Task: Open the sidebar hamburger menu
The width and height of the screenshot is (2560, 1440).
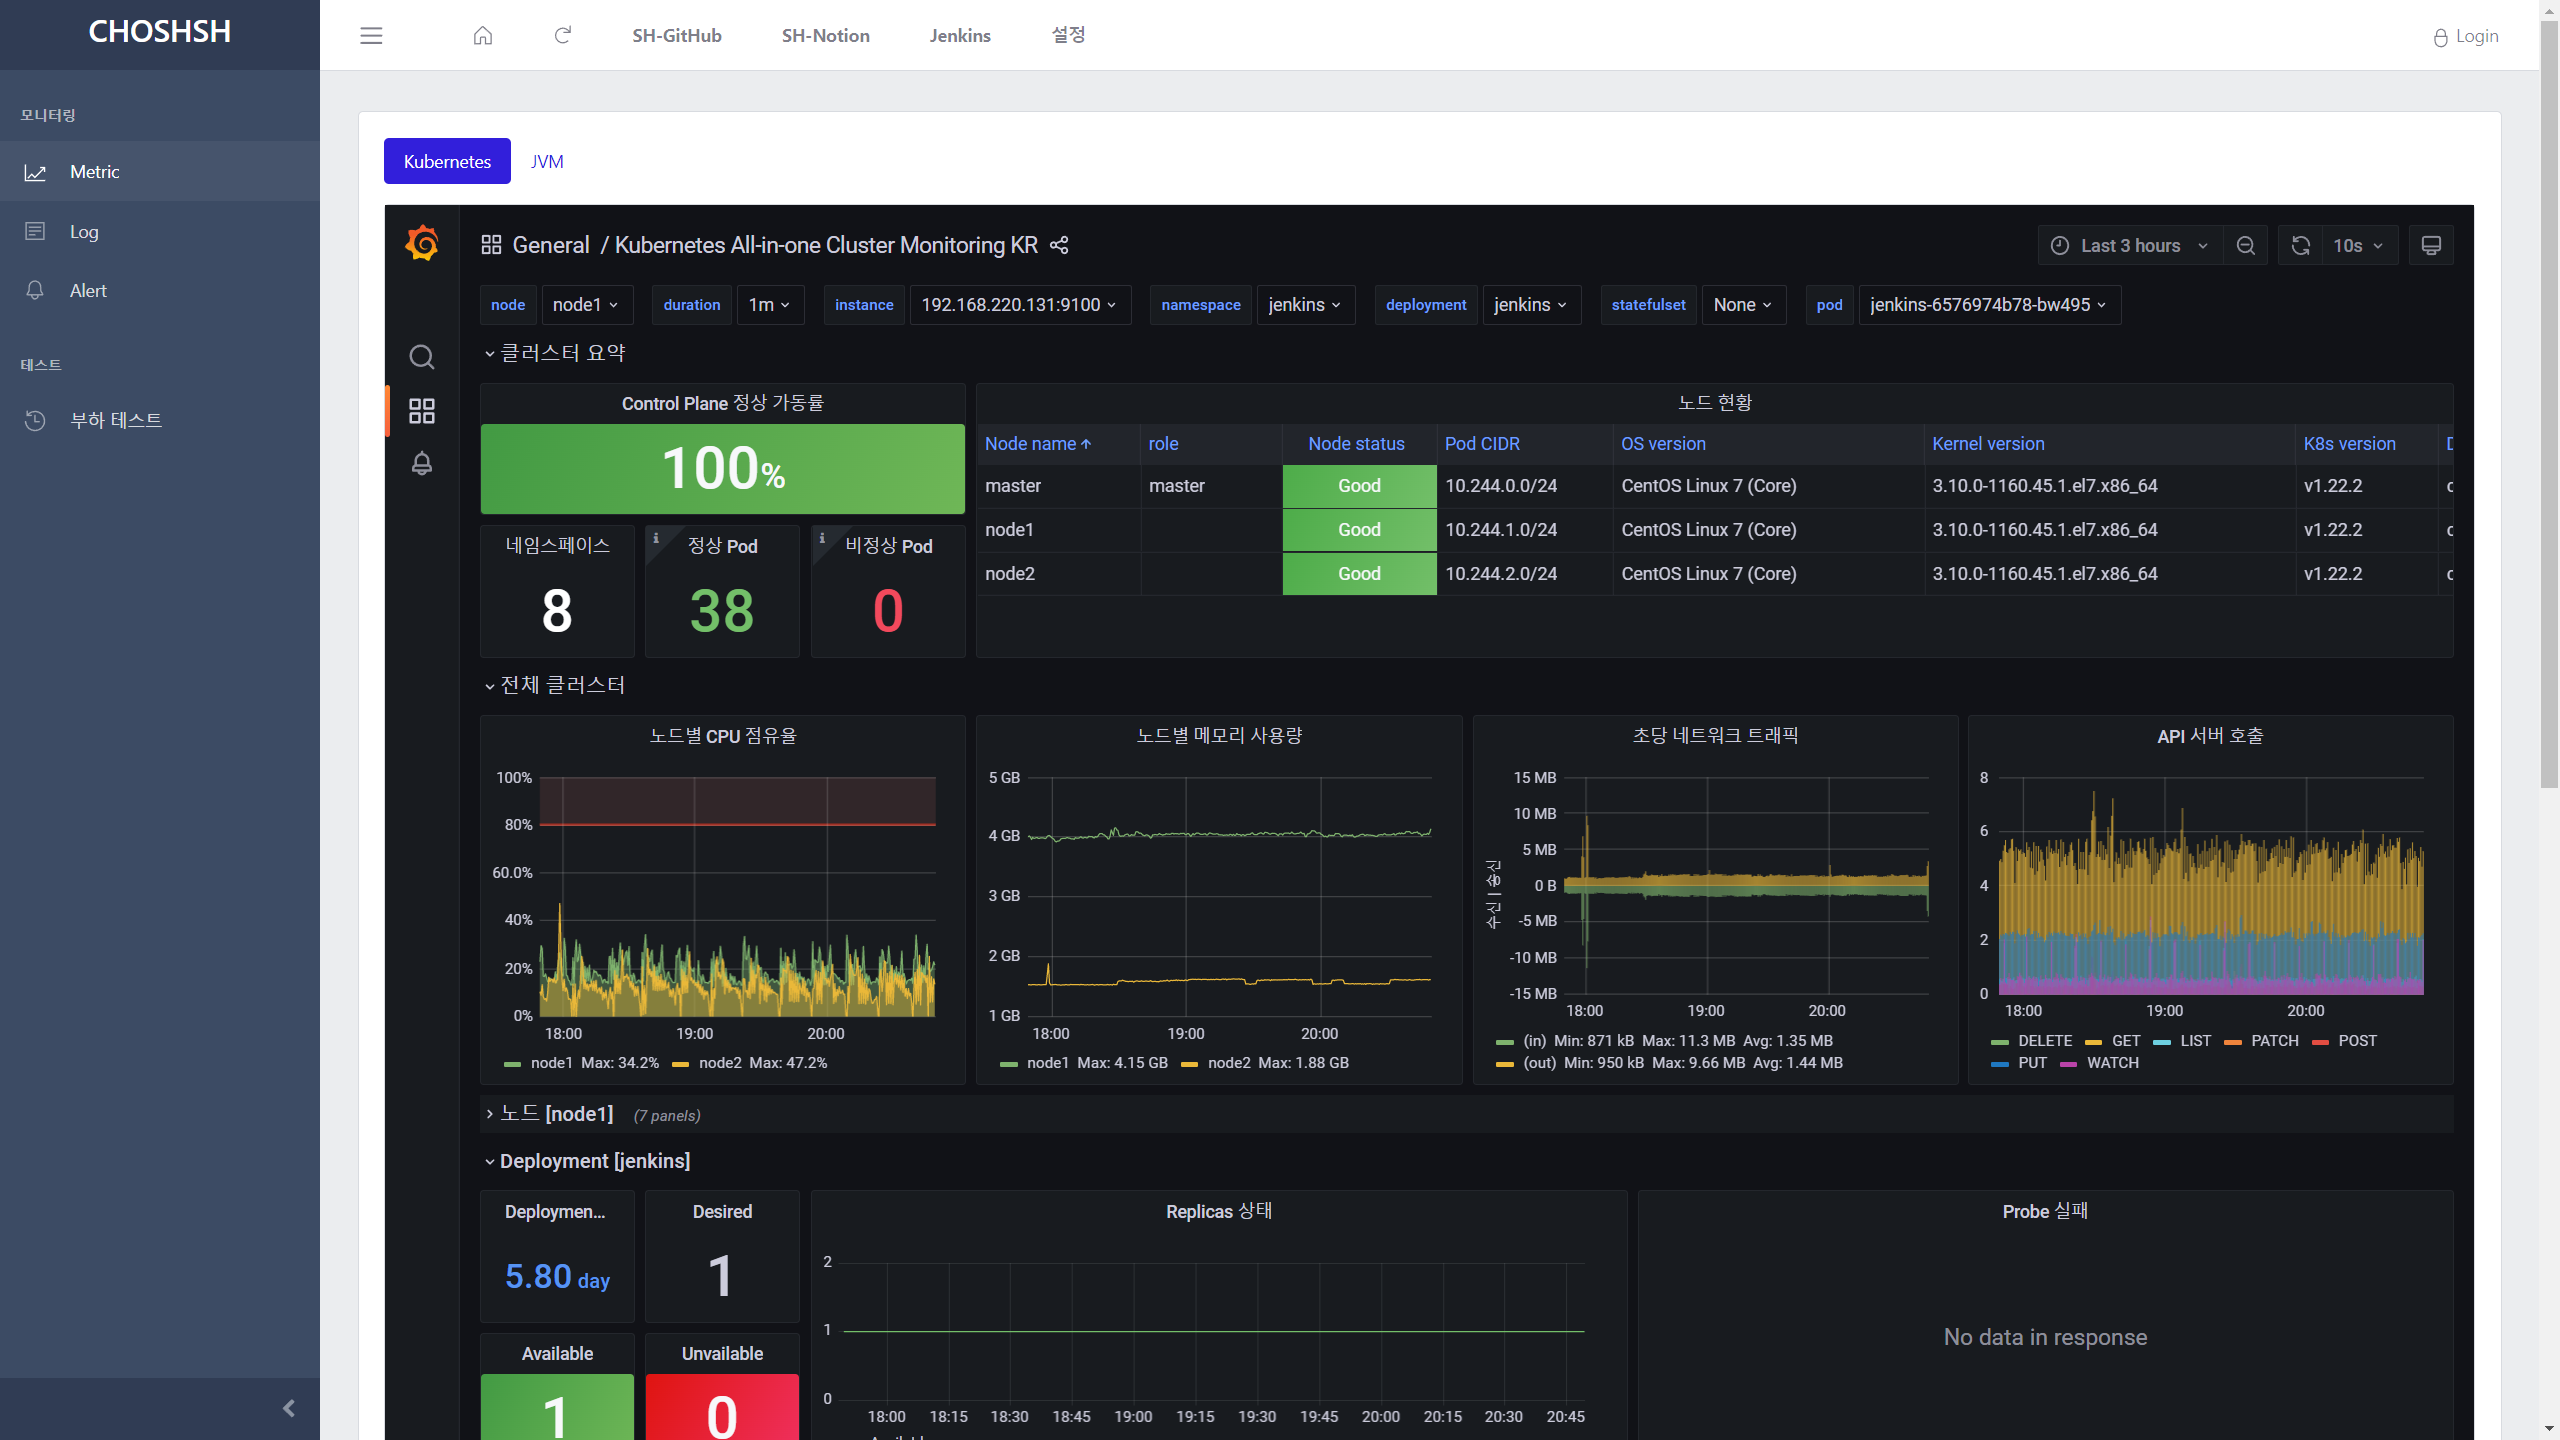Action: (x=370, y=35)
